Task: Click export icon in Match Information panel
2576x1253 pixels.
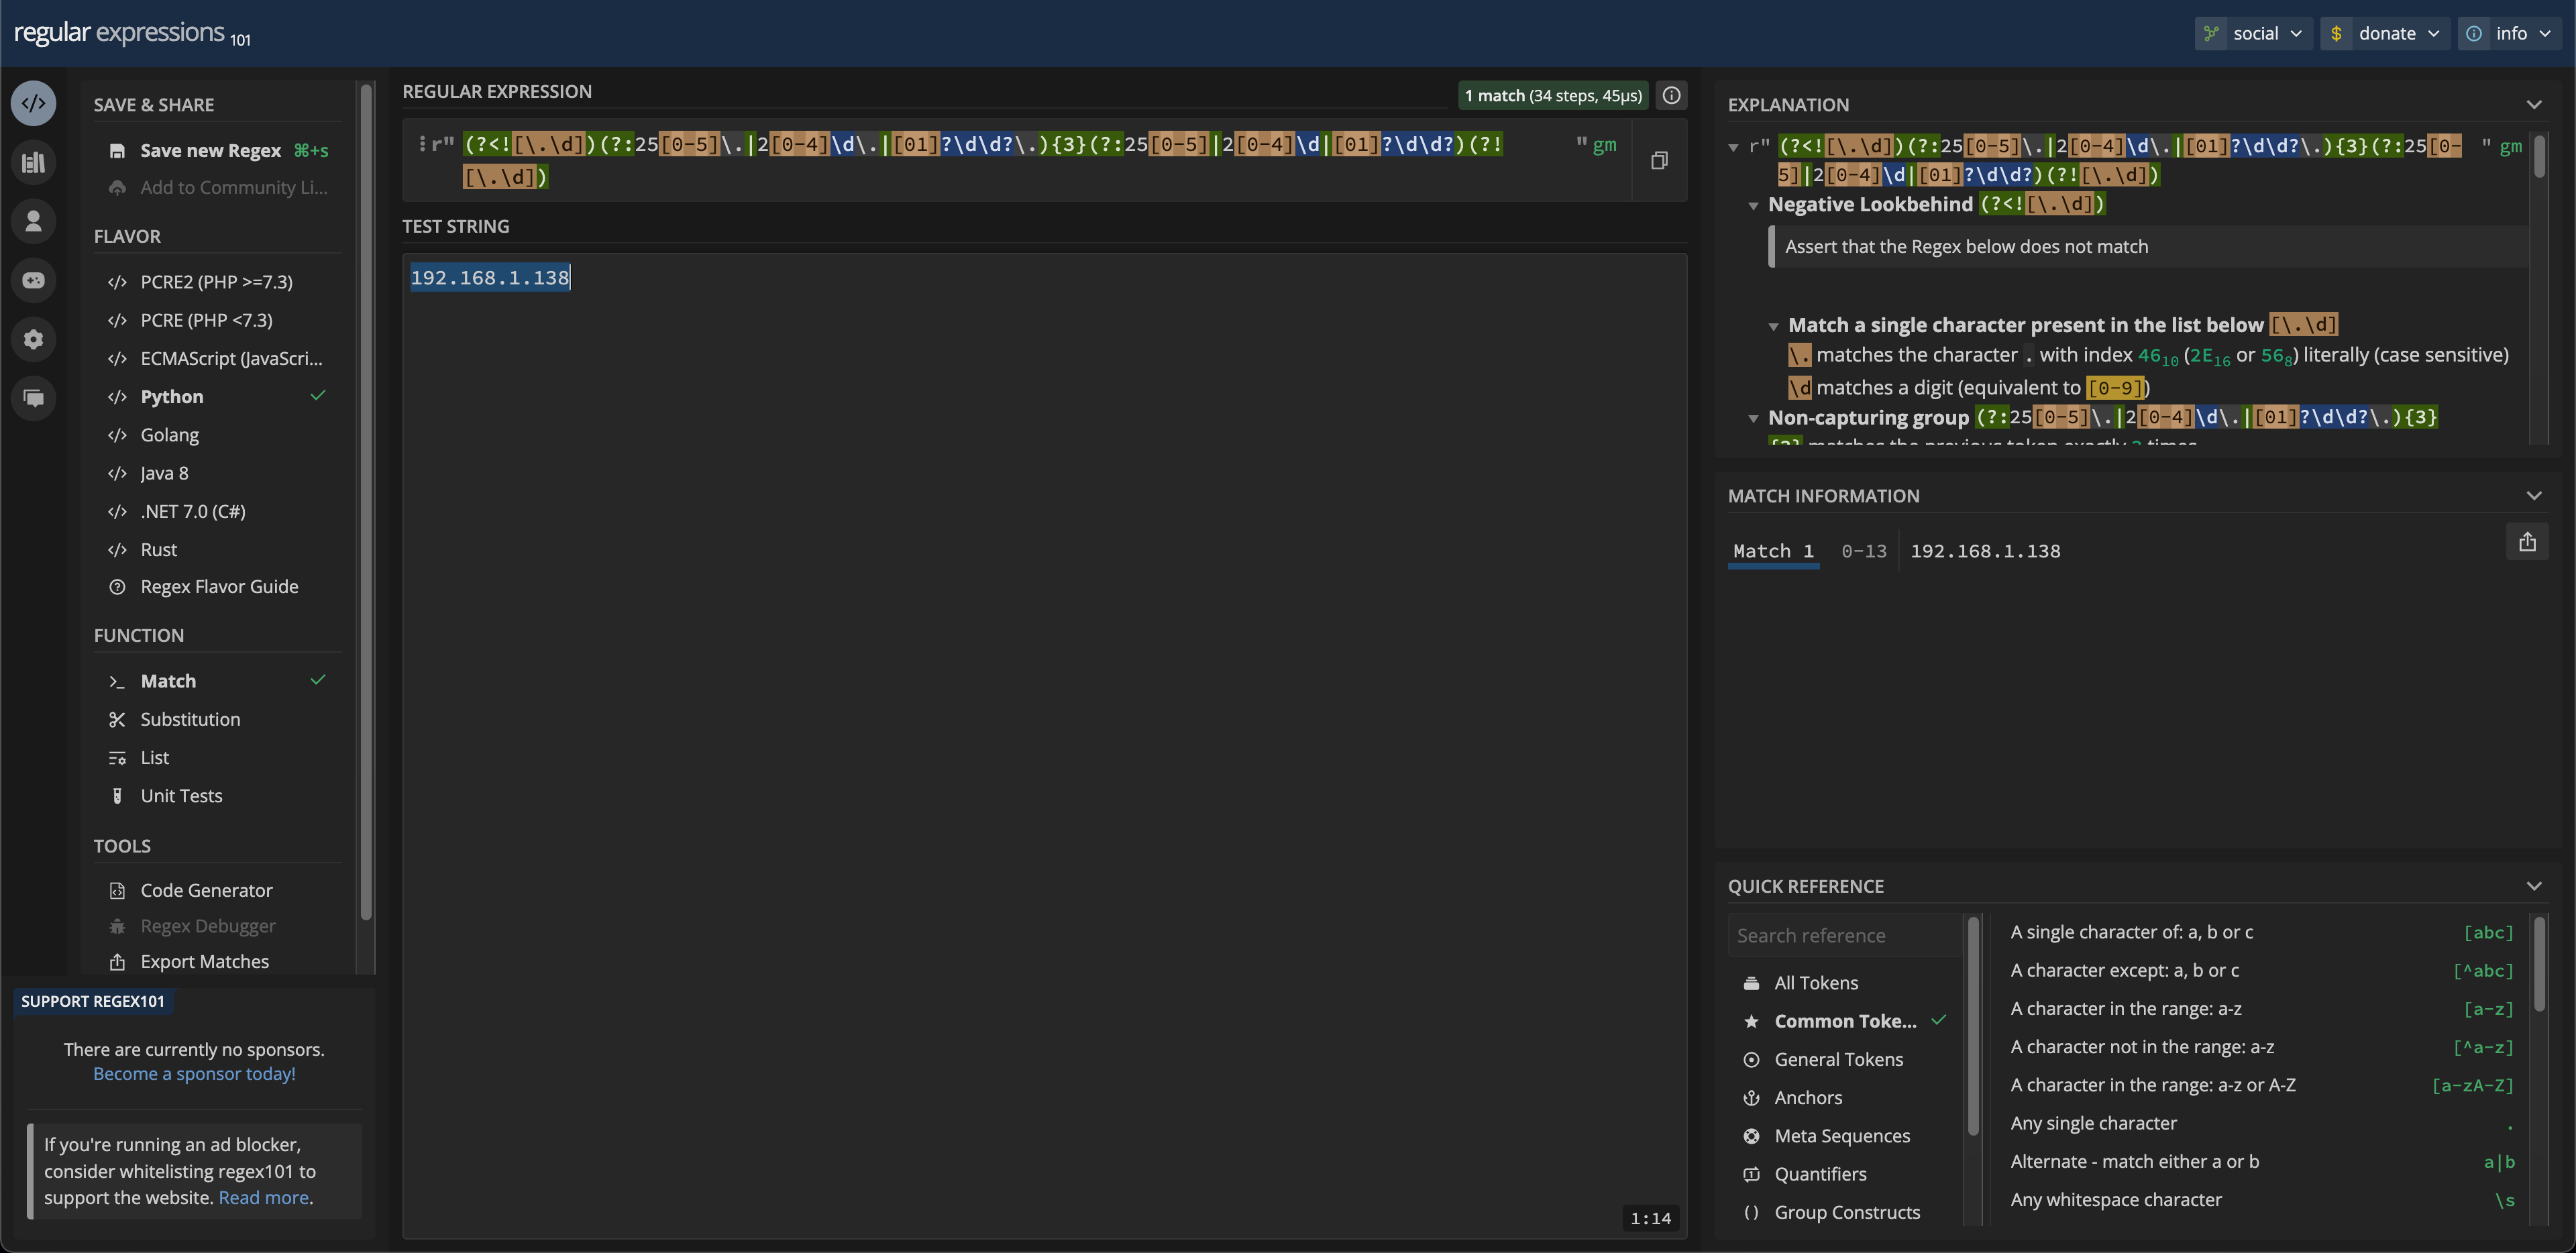Action: 2527,542
